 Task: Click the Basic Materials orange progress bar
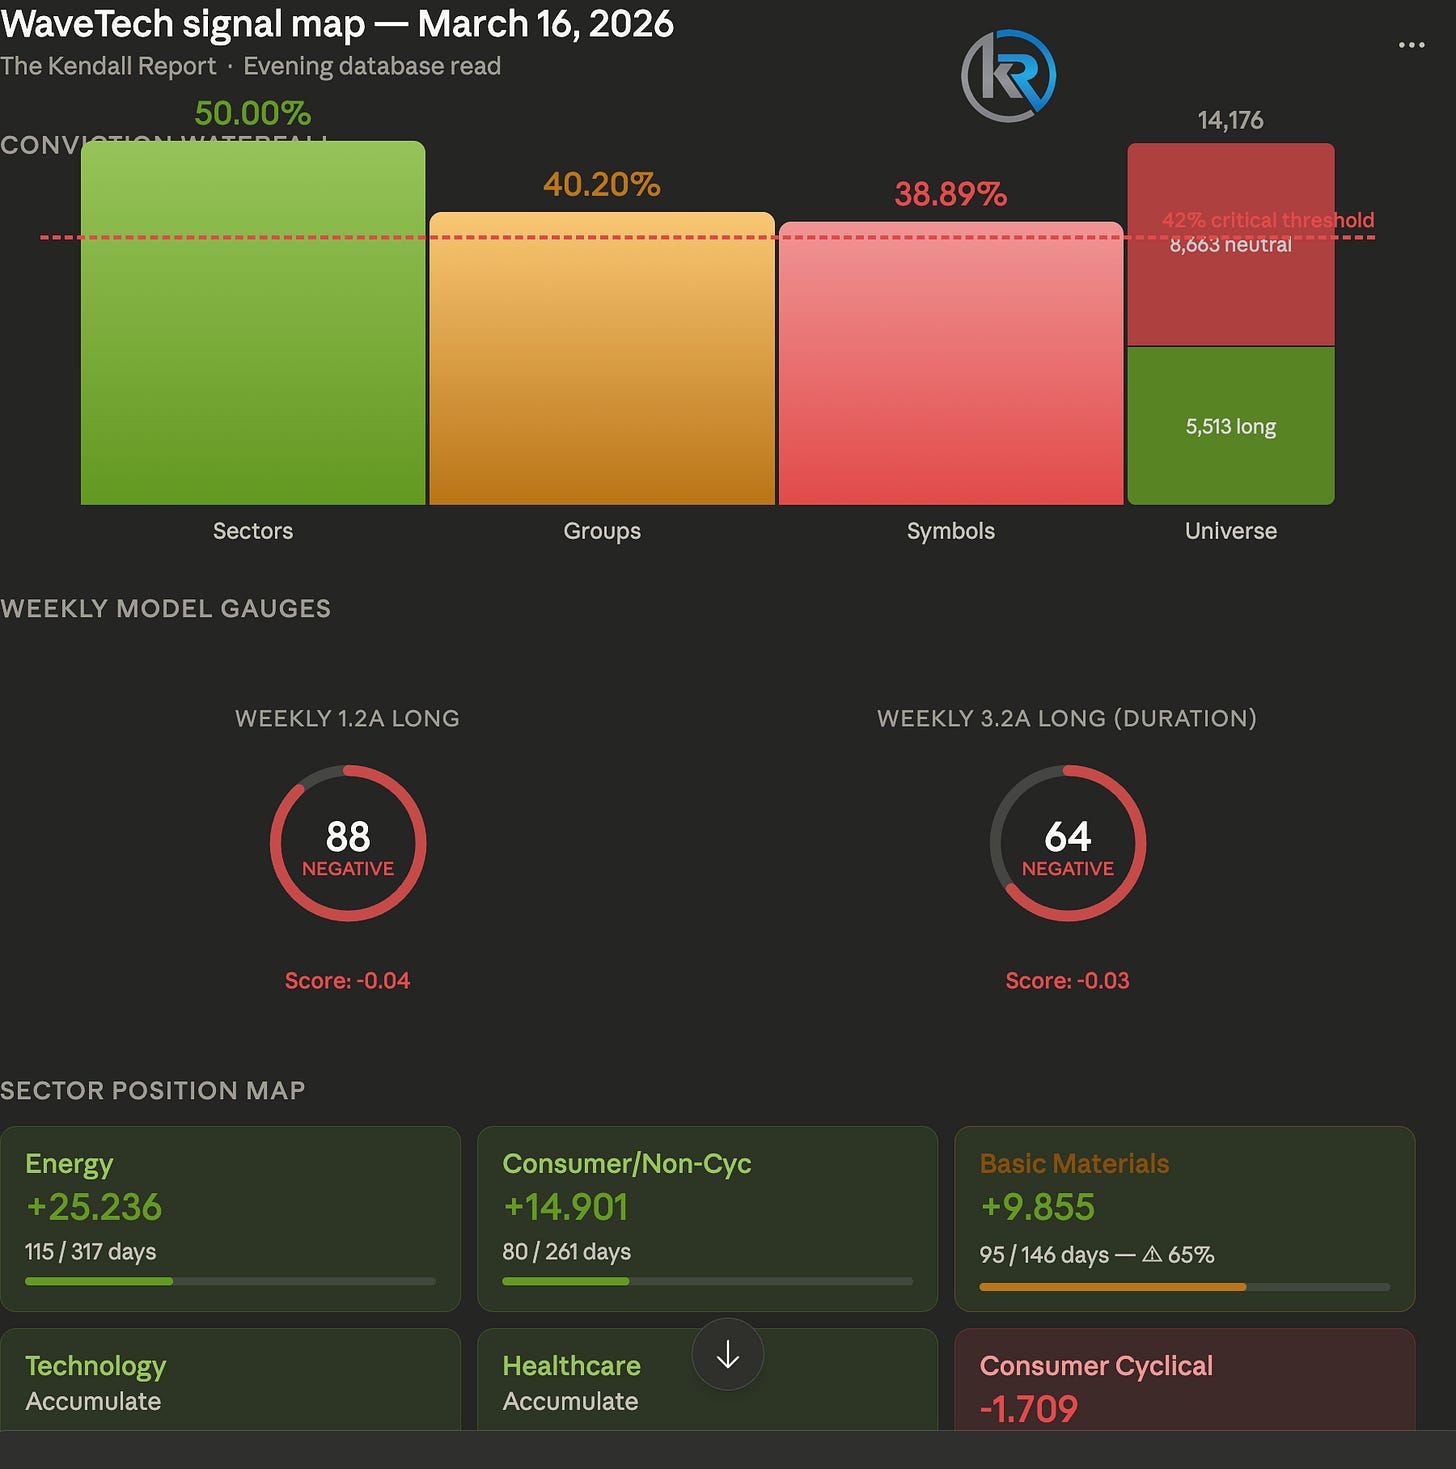pos(1185,1287)
